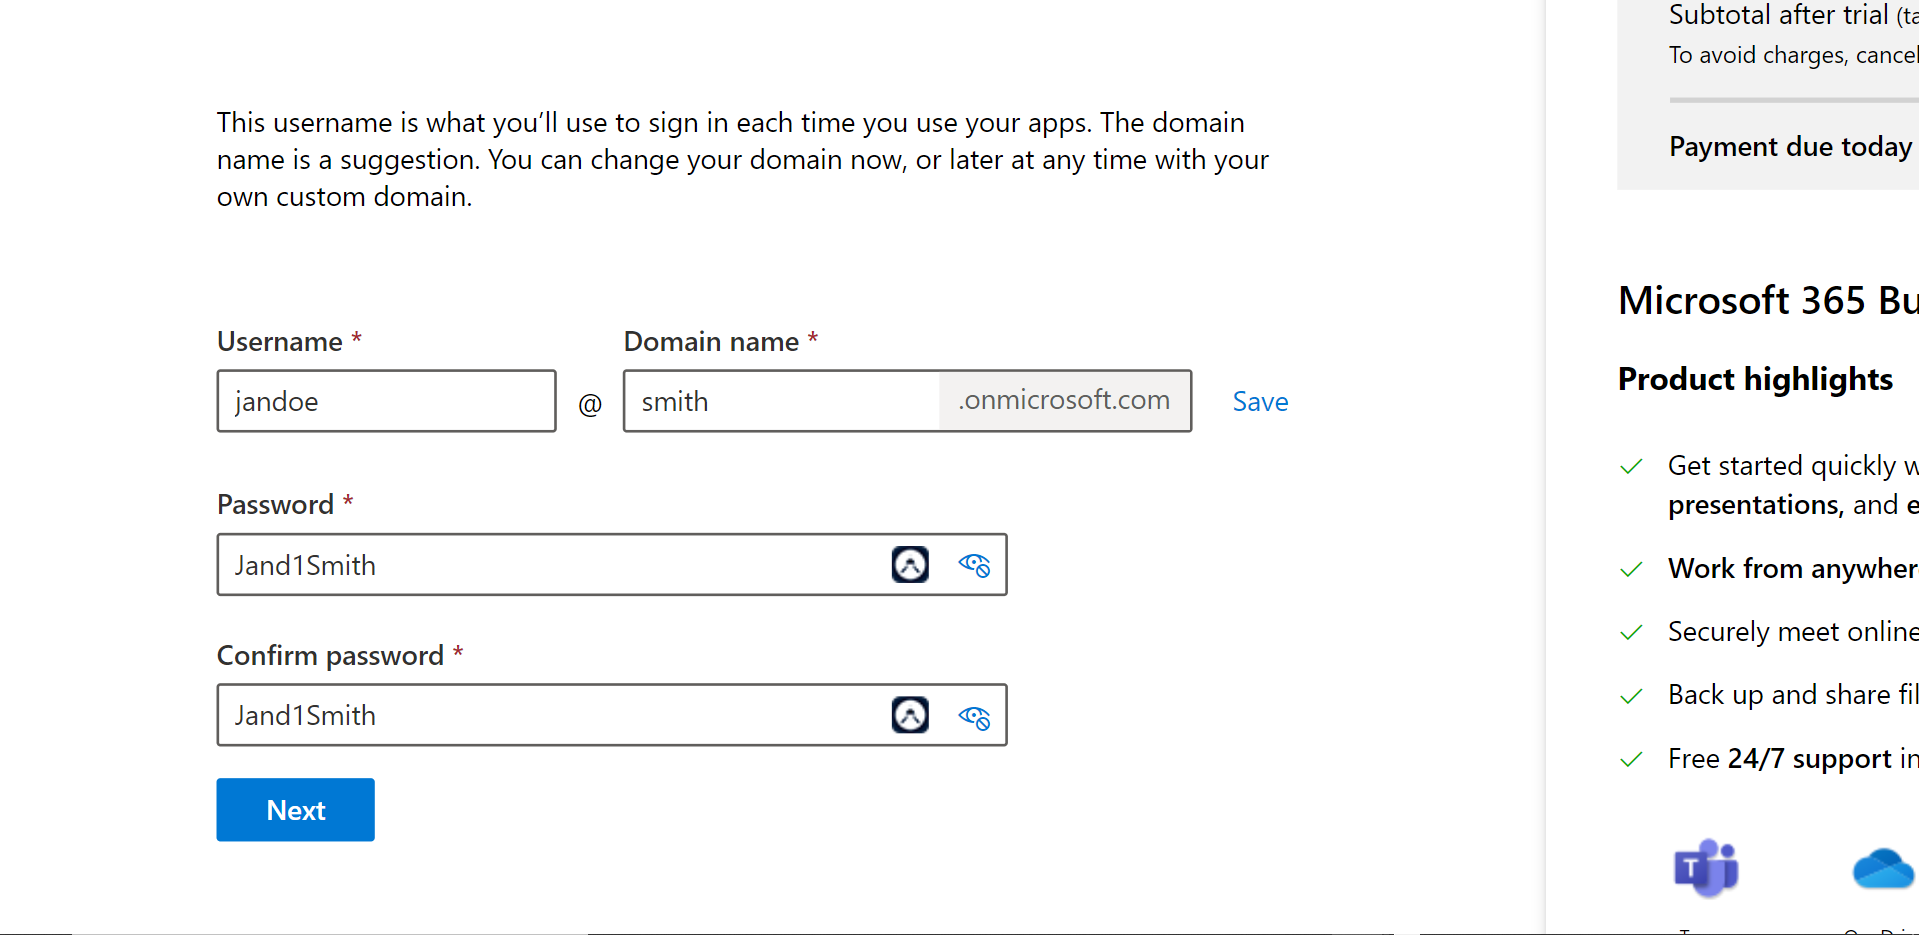1919x935 pixels.
Task: Click the password manager icon in Confirm password field
Action: click(910, 715)
